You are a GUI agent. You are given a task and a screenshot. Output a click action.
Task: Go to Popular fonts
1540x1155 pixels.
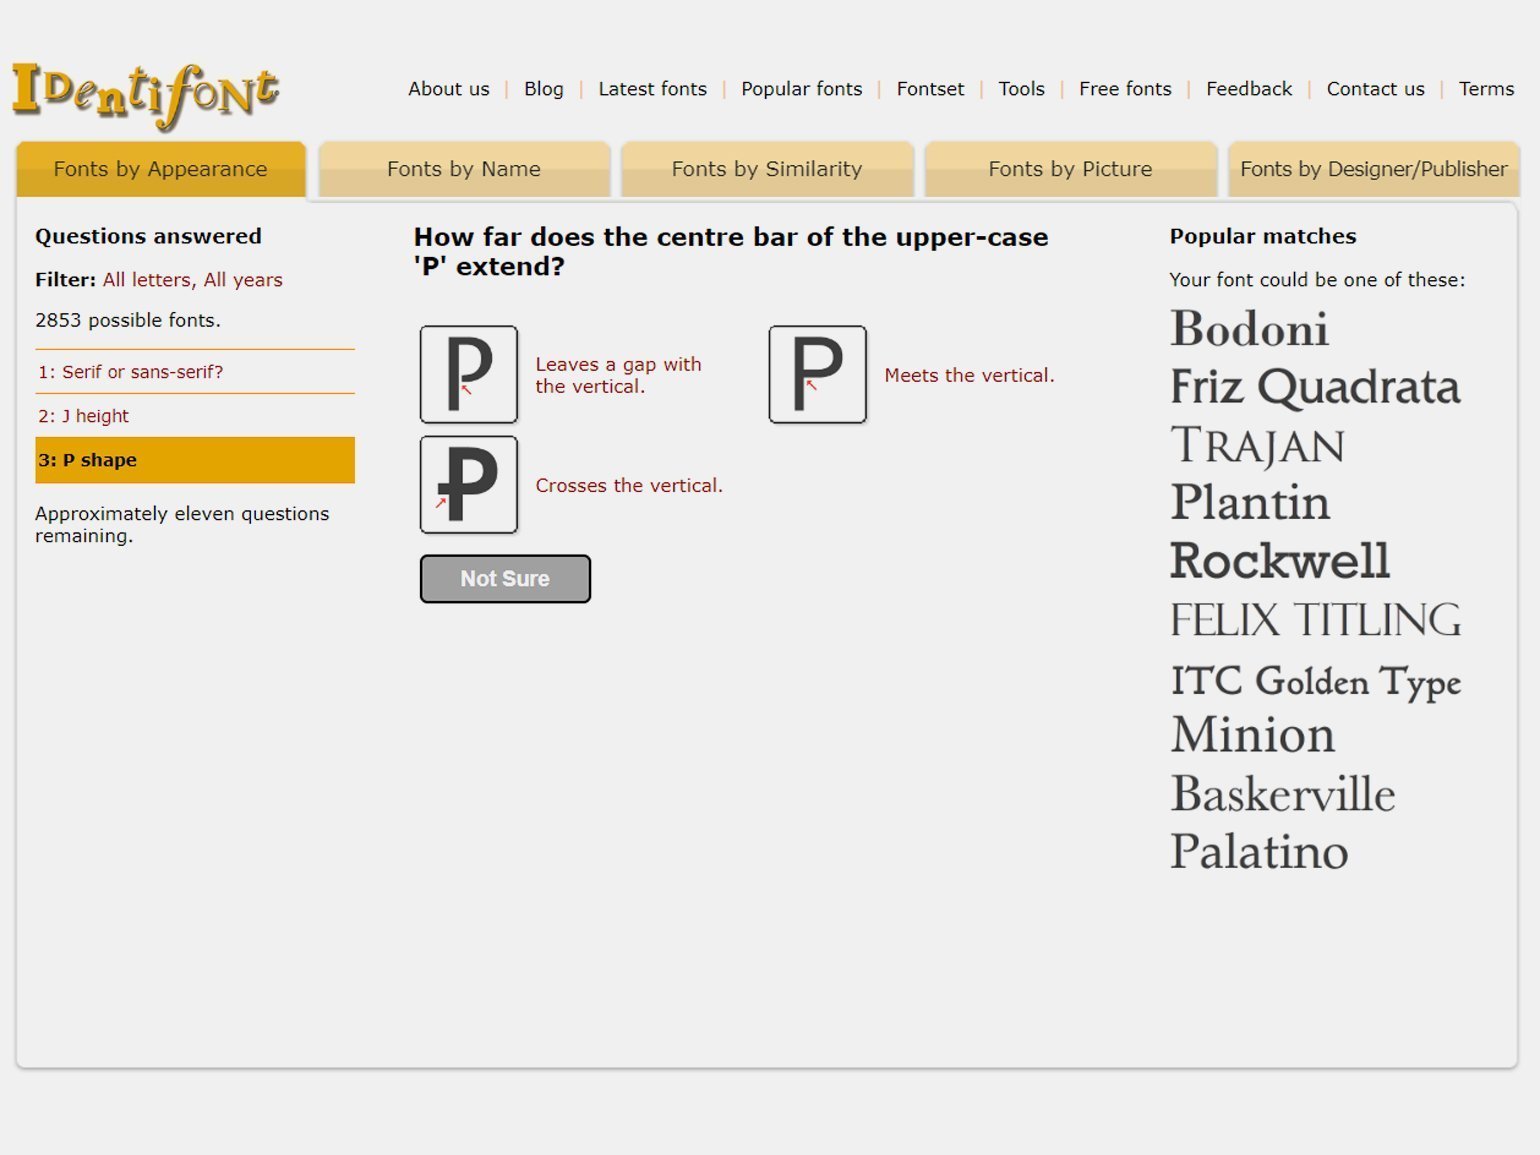(x=801, y=89)
